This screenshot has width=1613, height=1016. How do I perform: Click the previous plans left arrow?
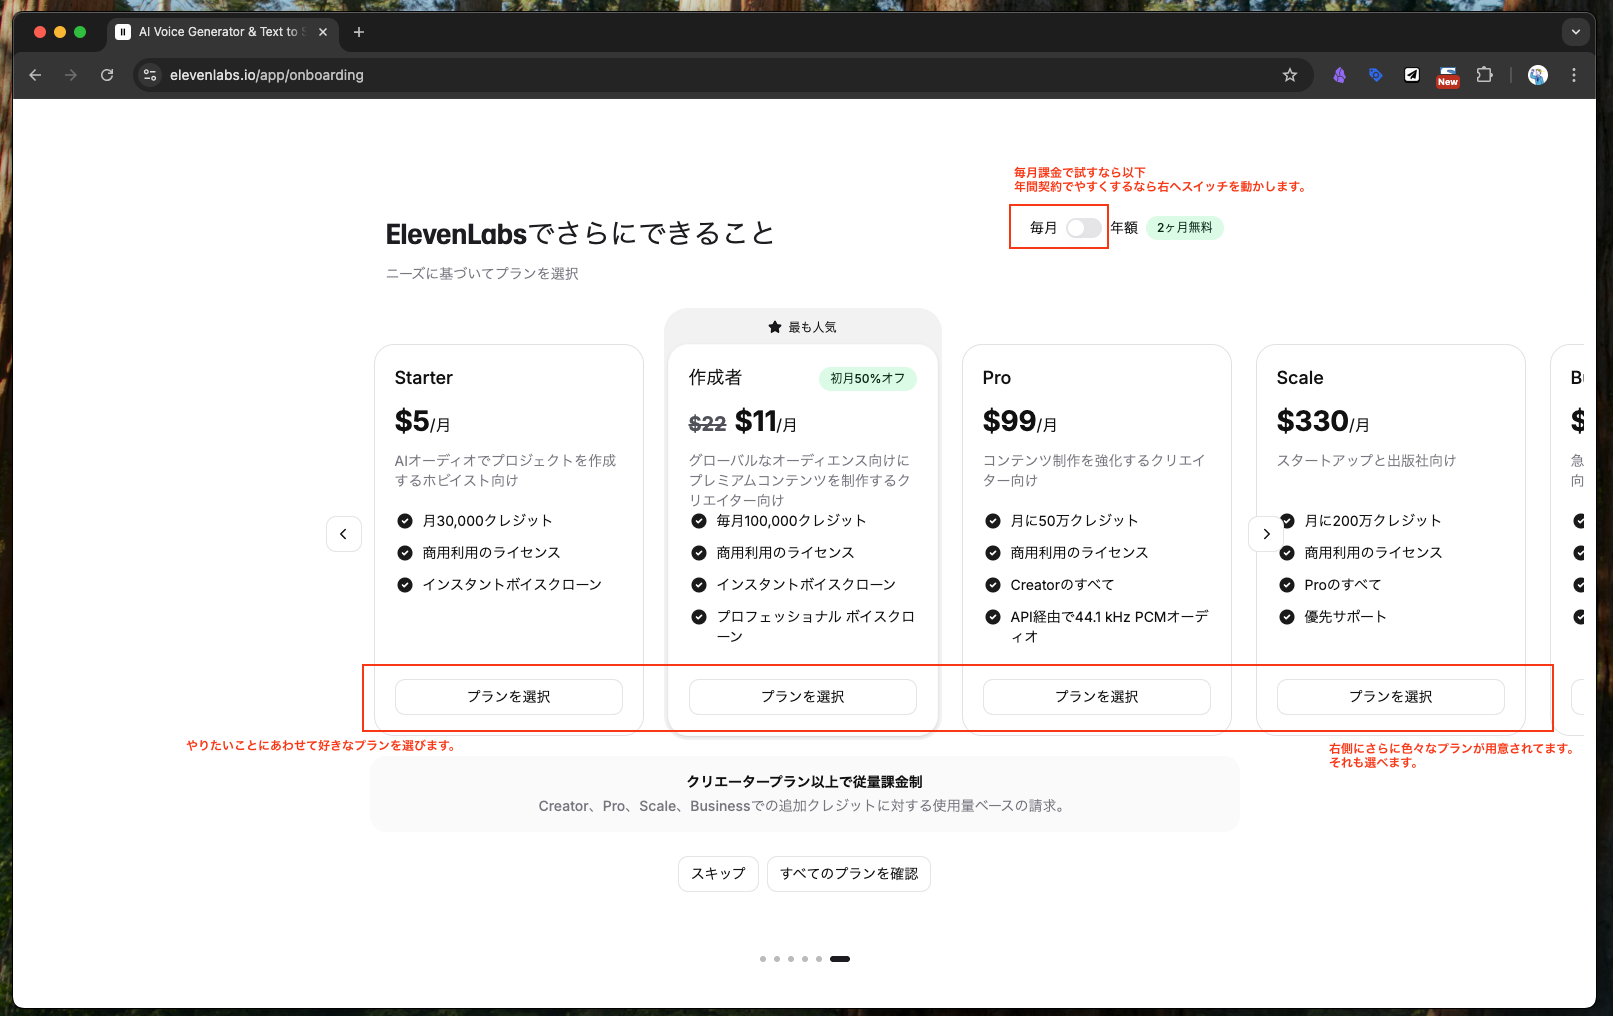pos(343,534)
